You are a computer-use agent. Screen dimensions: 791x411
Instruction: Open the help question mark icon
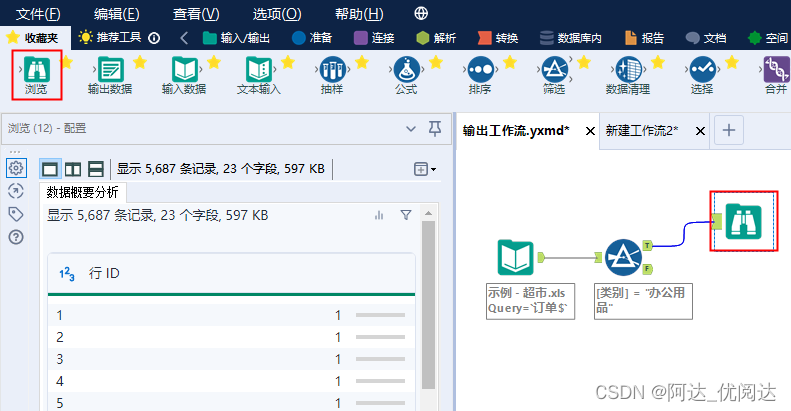pyautogui.click(x=16, y=237)
